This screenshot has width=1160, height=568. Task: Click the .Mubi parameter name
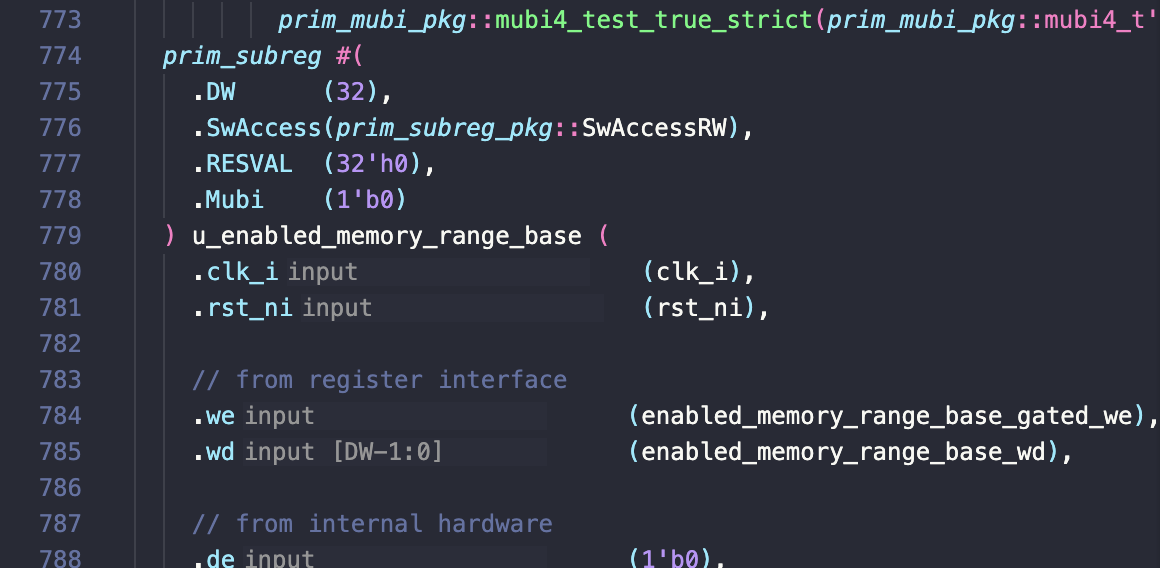(x=228, y=200)
